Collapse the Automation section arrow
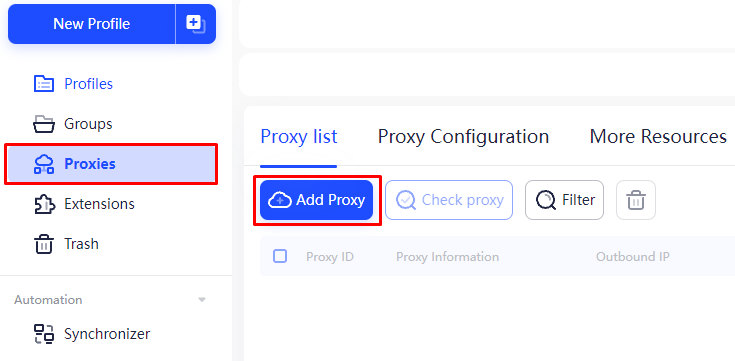 [x=202, y=300]
